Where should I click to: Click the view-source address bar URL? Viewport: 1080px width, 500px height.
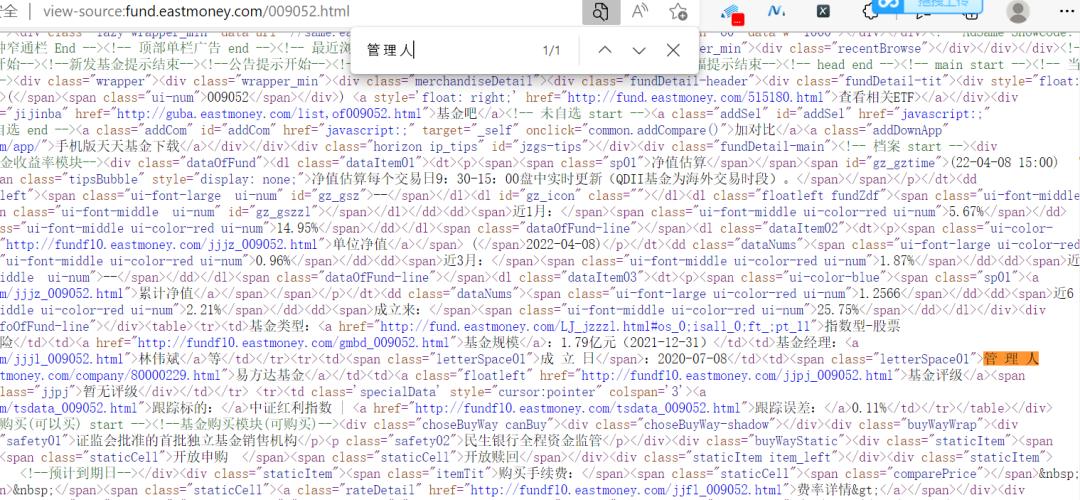pos(196,12)
